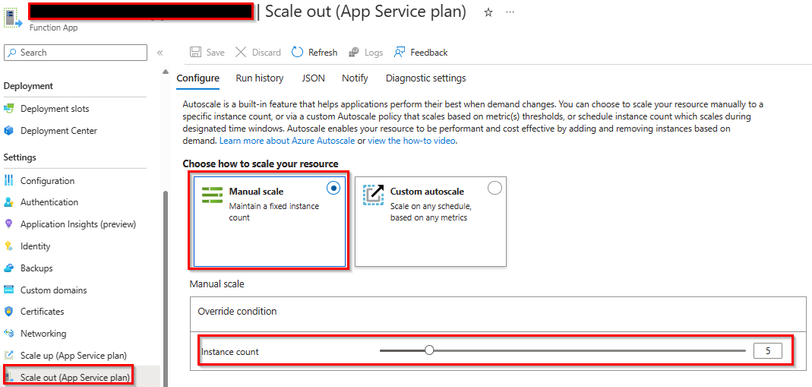This screenshot has height=387, width=812.
Task: Click the Deployment slots icon
Action: pos(9,109)
